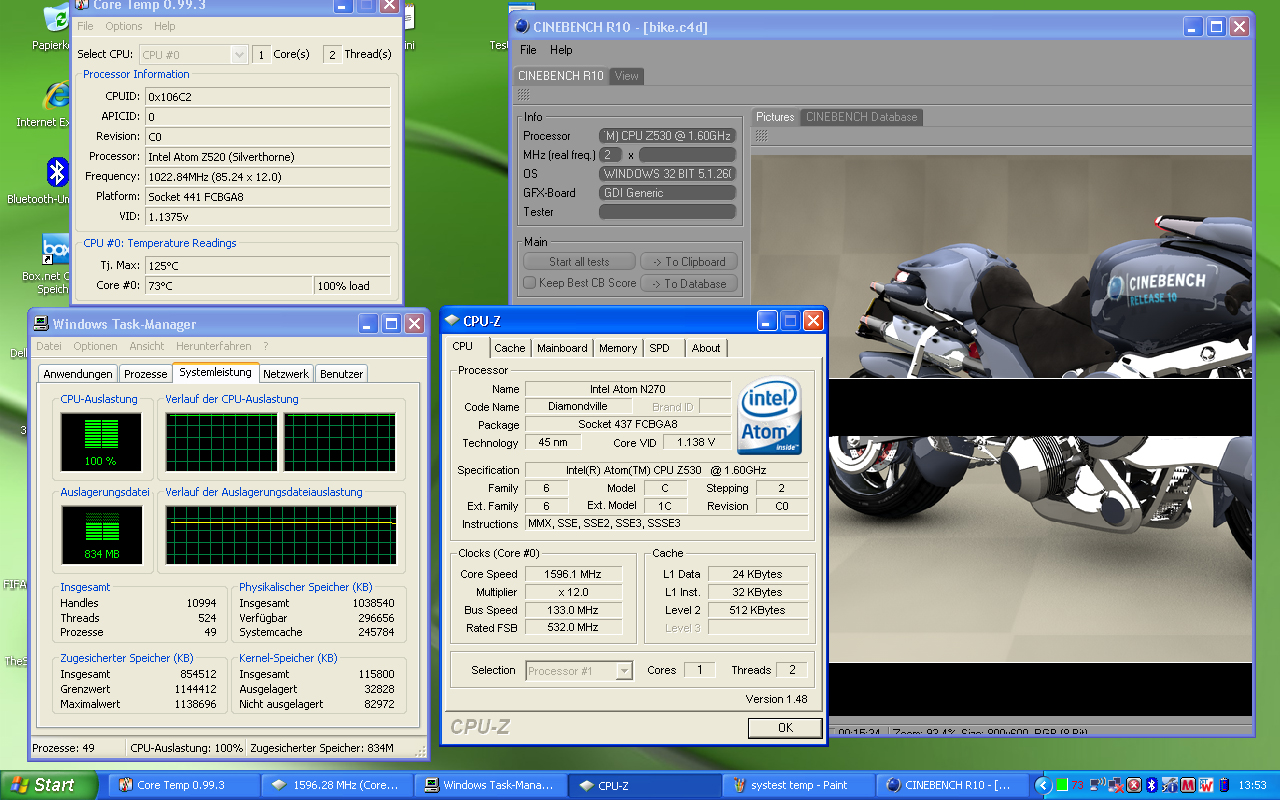Image resolution: width=1280 pixels, height=800 pixels.
Task: Open the Optionen menu in Task Manager
Action: pos(95,346)
